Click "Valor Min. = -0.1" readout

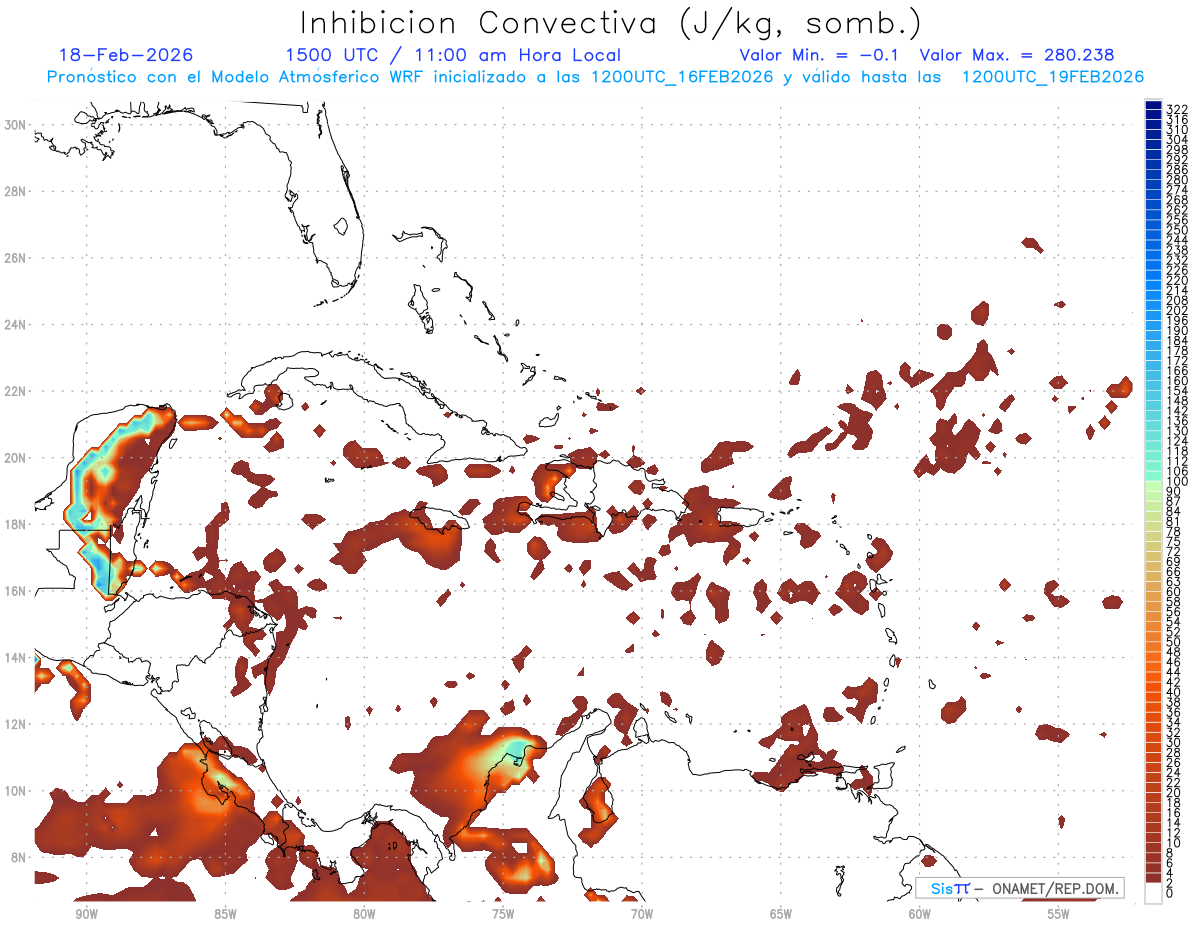[820, 56]
